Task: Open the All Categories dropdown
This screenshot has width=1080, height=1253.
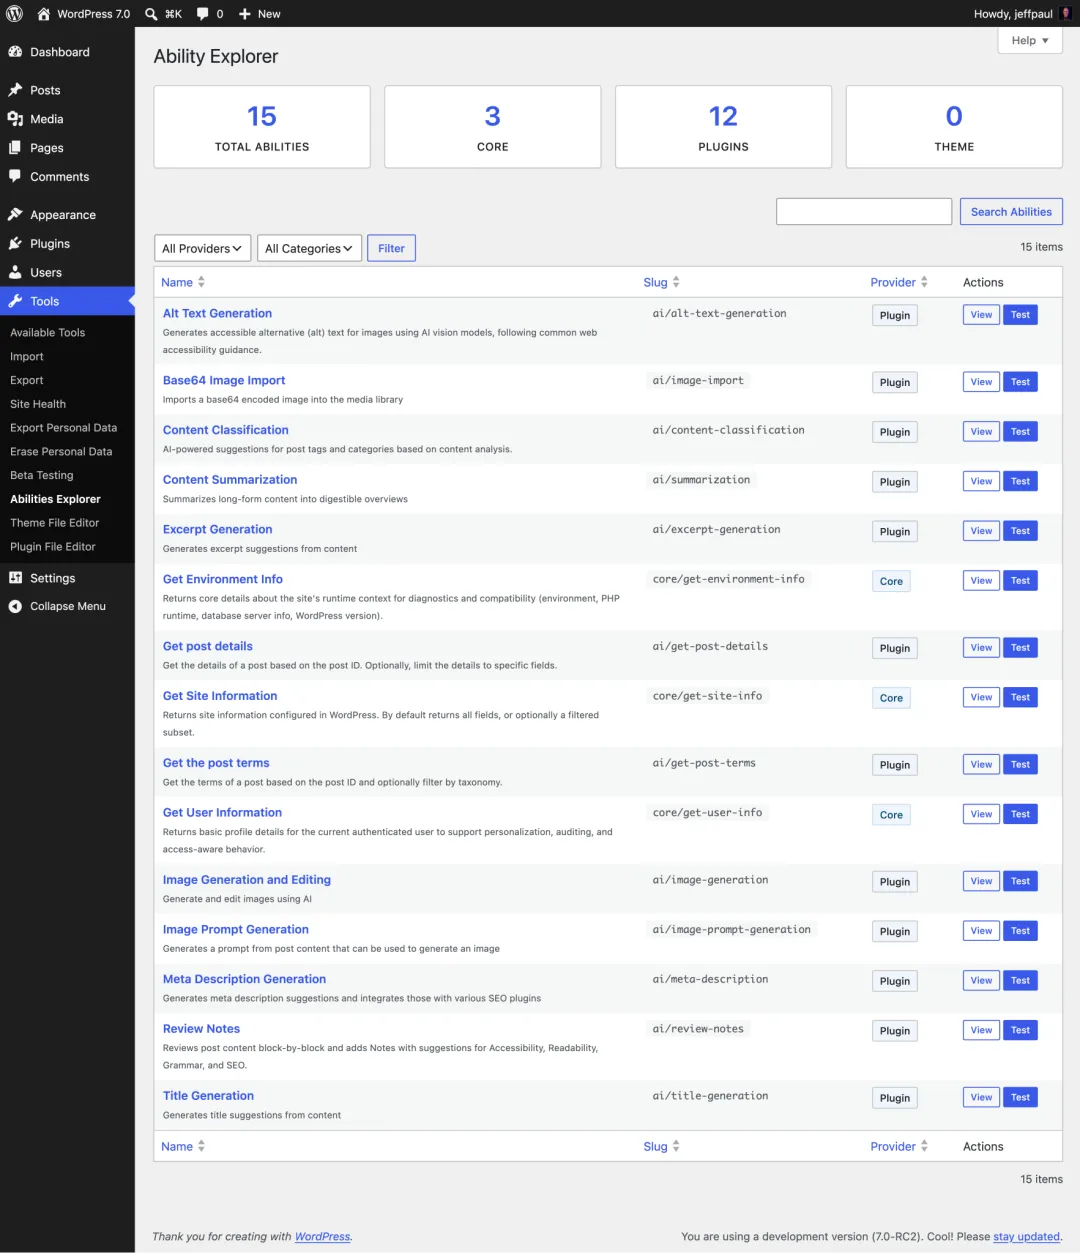Action: coord(309,248)
